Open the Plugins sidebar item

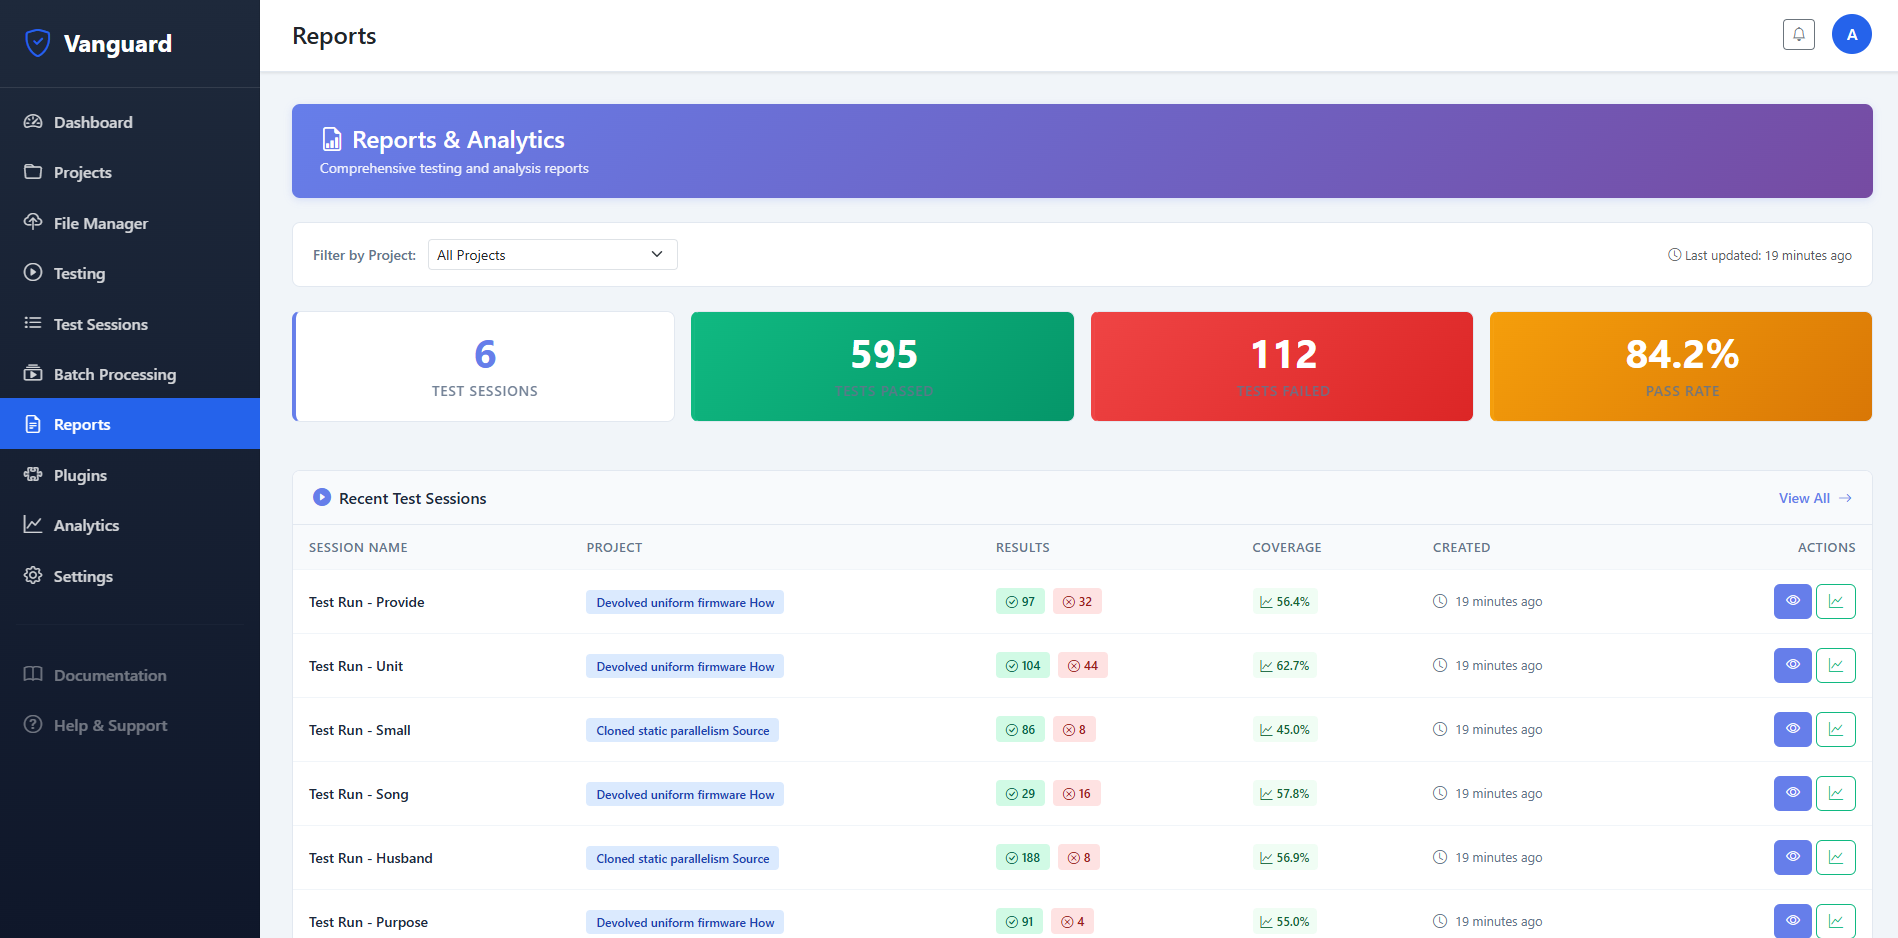(x=80, y=475)
